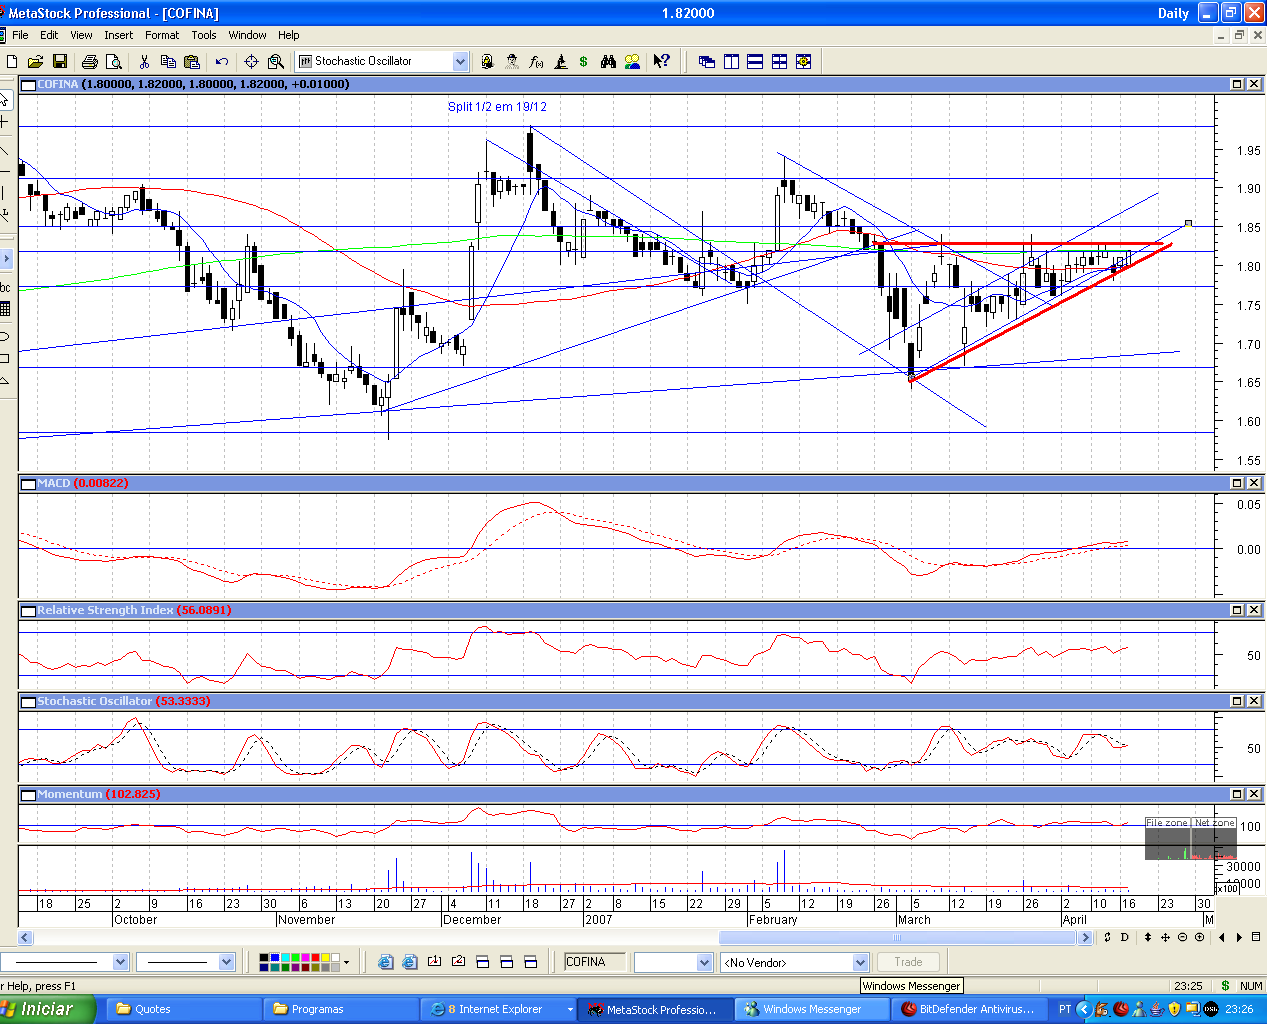Click the Save floppy disk icon
Image resolution: width=1280 pixels, height=1024 pixels.
(60, 62)
